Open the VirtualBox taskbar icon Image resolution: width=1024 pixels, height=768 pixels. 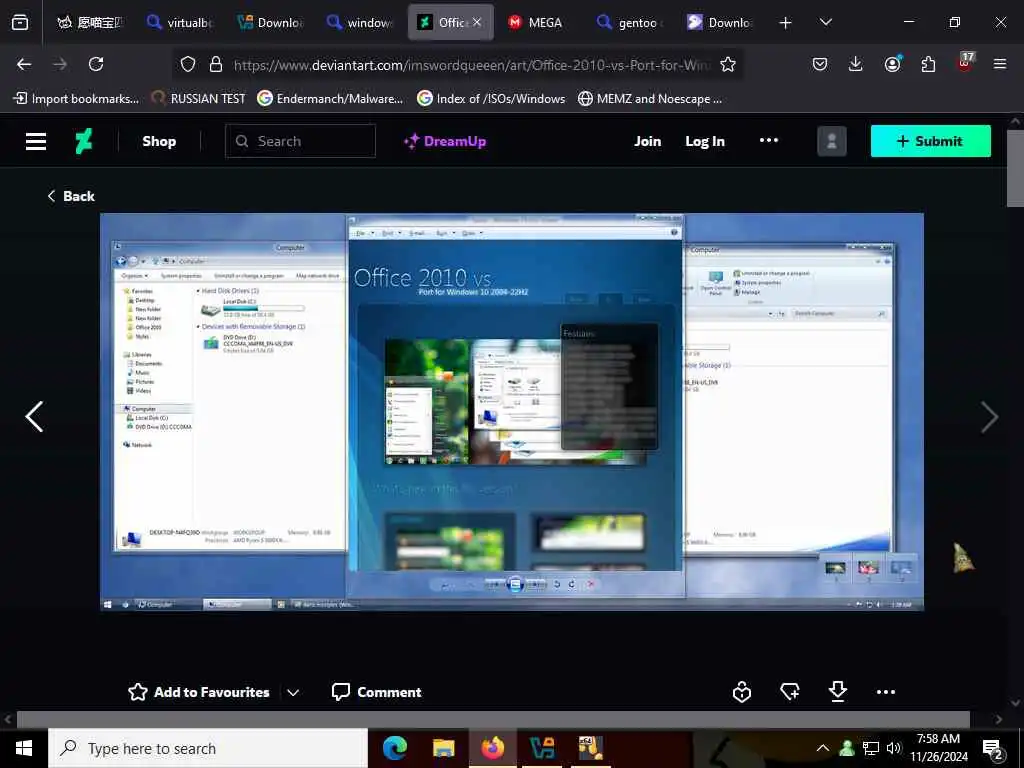(x=541, y=748)
